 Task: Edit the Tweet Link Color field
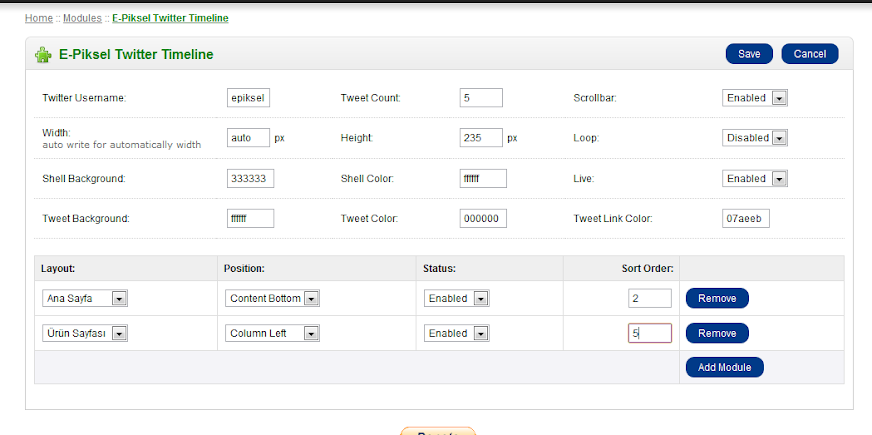(x=745, y=218)
